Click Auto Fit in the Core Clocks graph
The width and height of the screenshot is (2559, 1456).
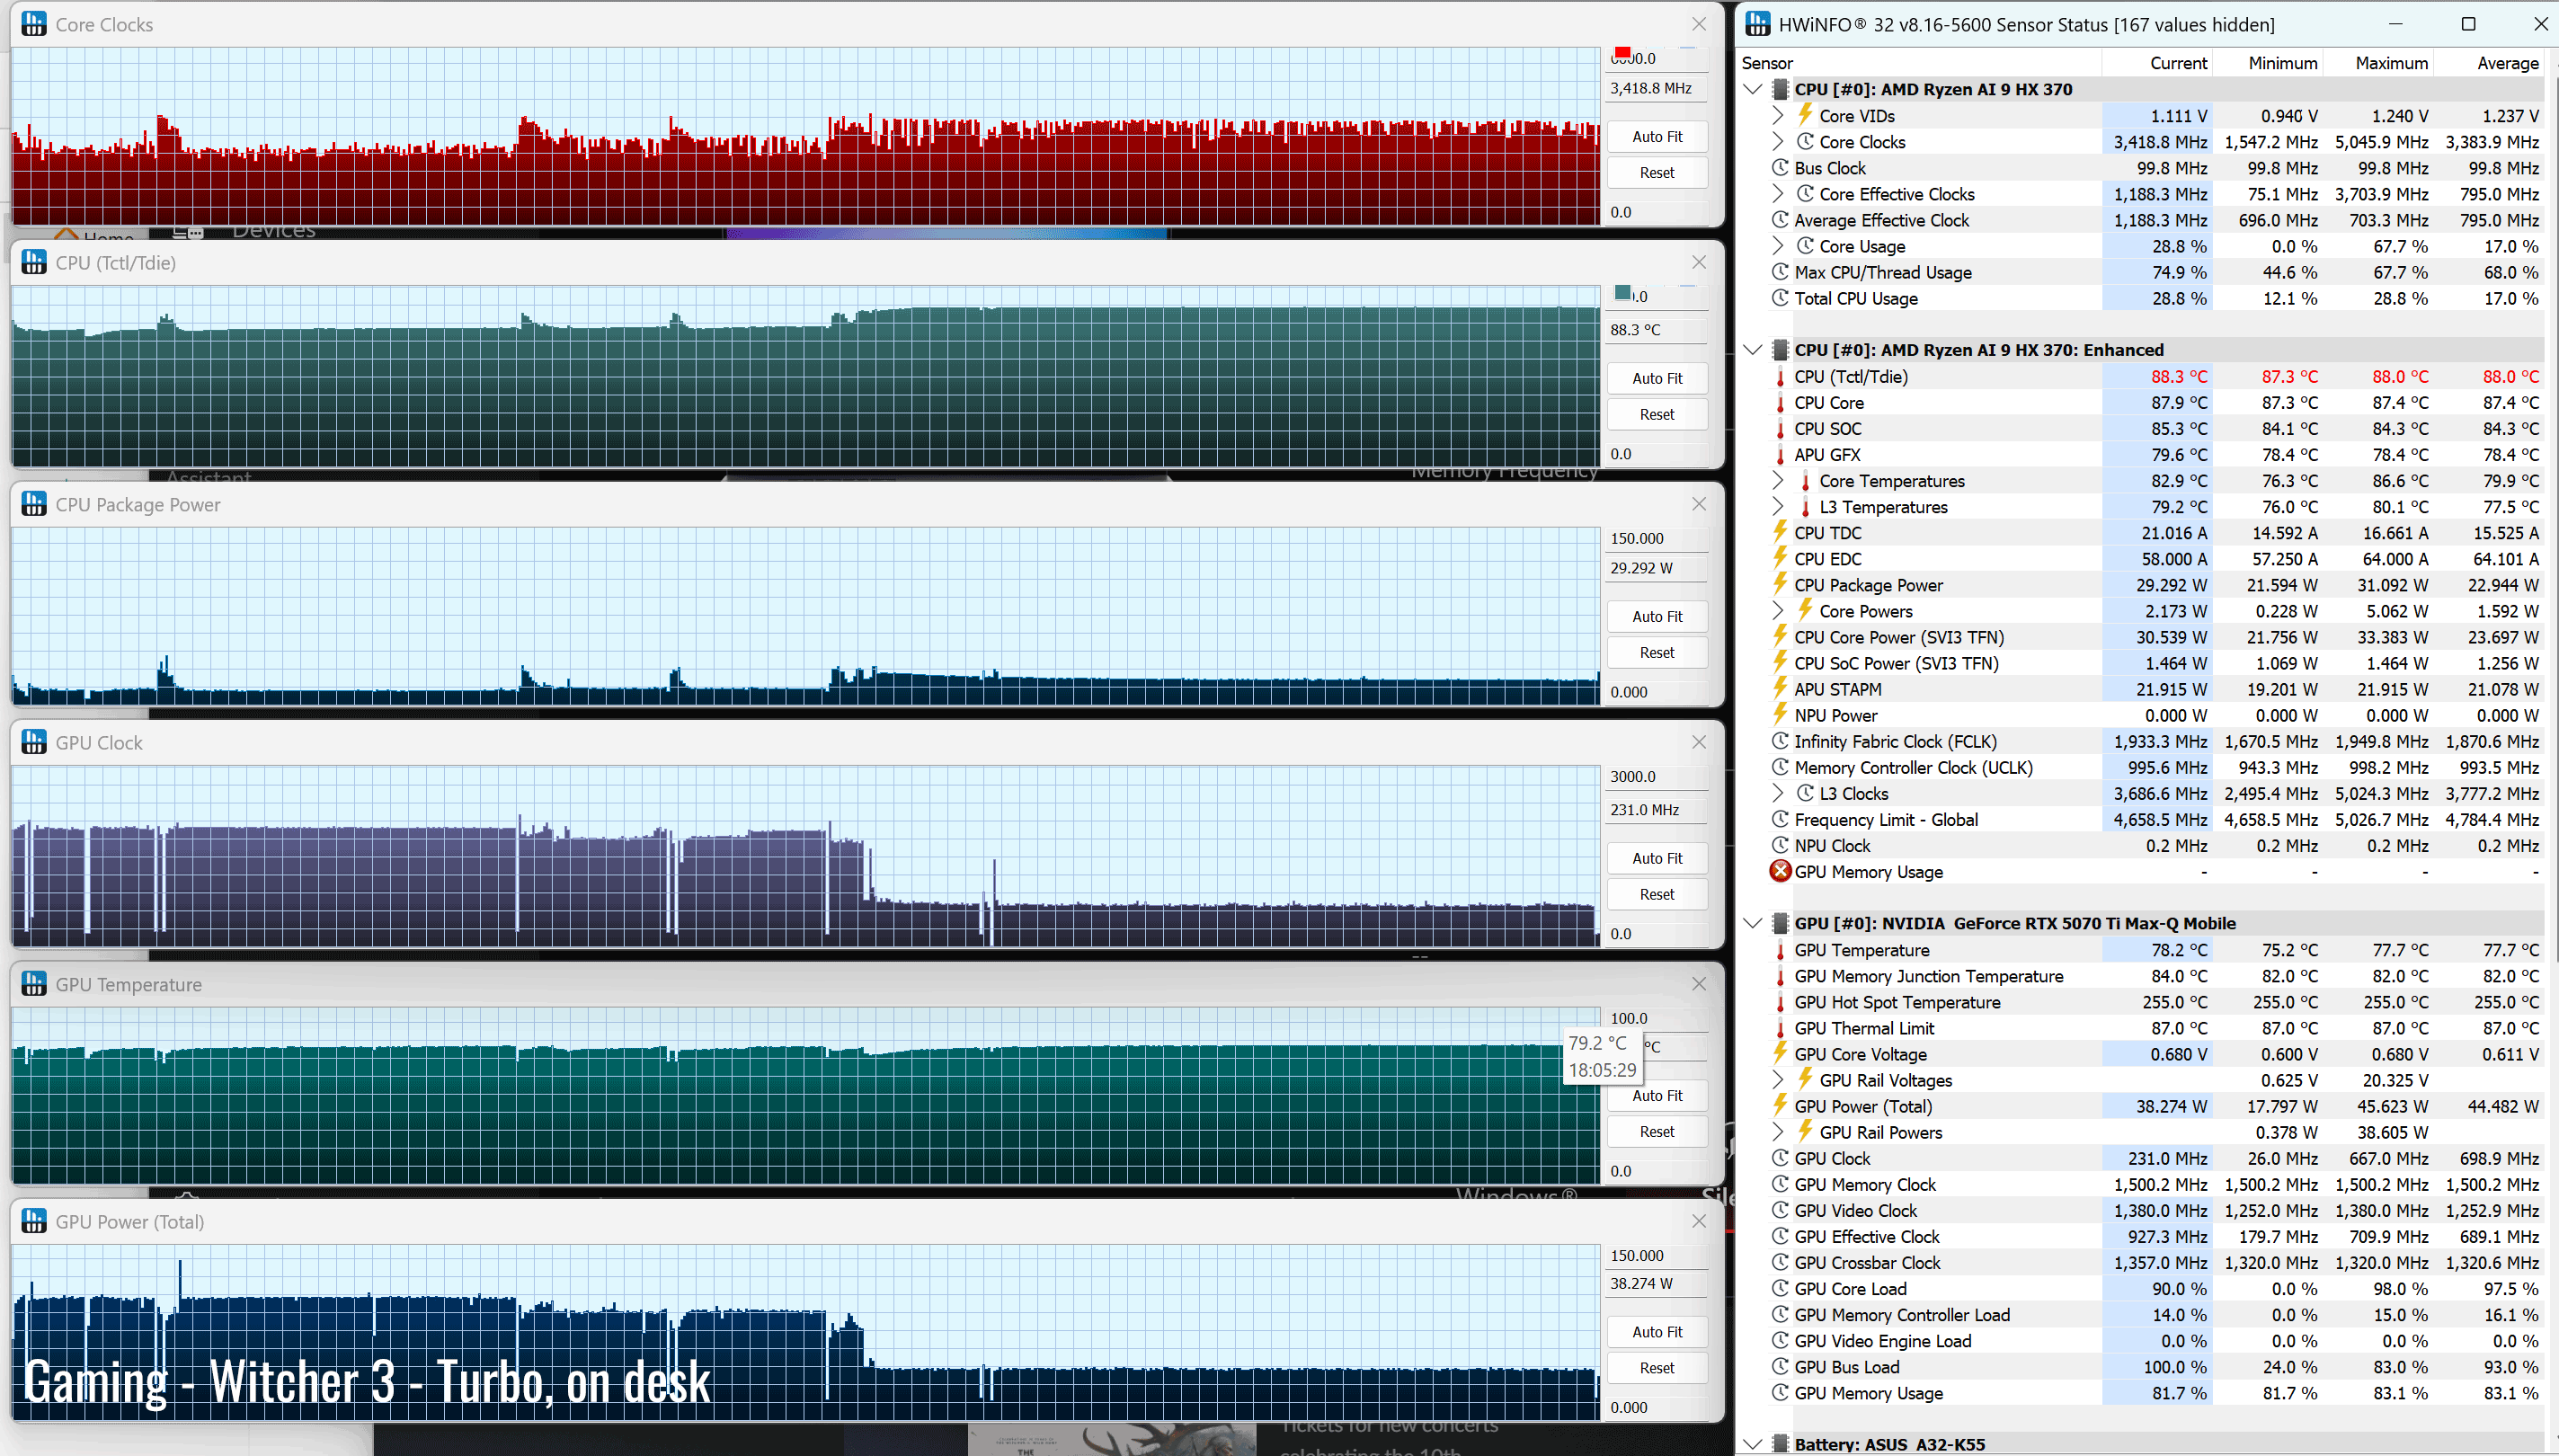[1657, 137]
